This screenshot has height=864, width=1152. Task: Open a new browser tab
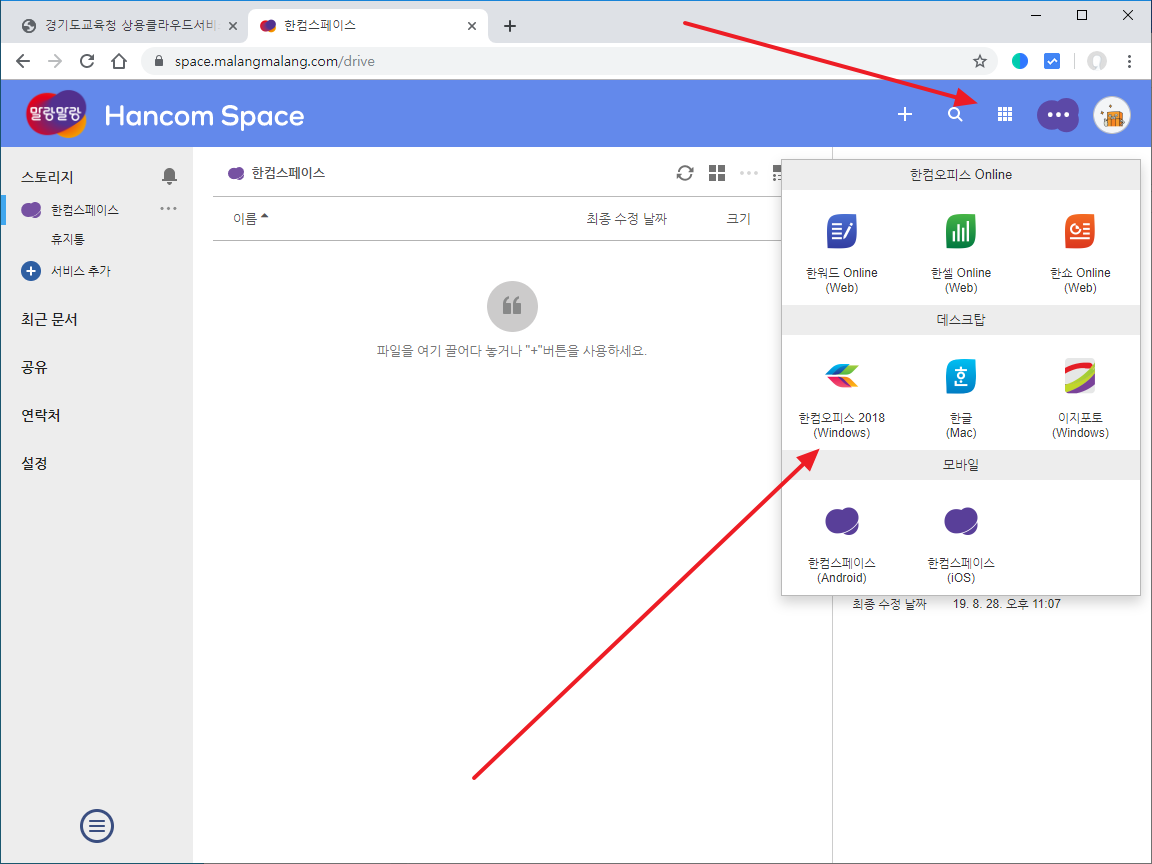tap(510, 26)
